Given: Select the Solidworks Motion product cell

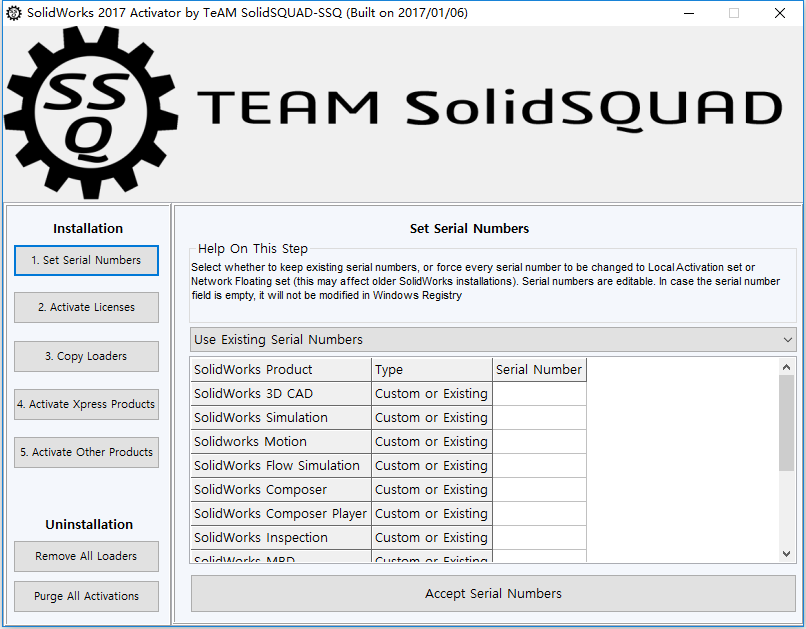Looking at the screenshot, I should pos(281,441).
